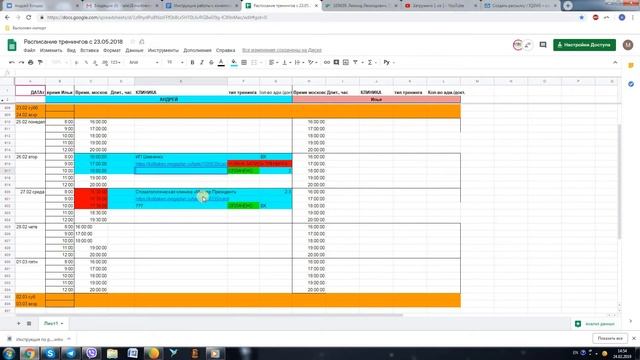This screenshot has width=640, height=360.
Task: Print the spreadsheet using printer icon
Action: coord(31,62)
